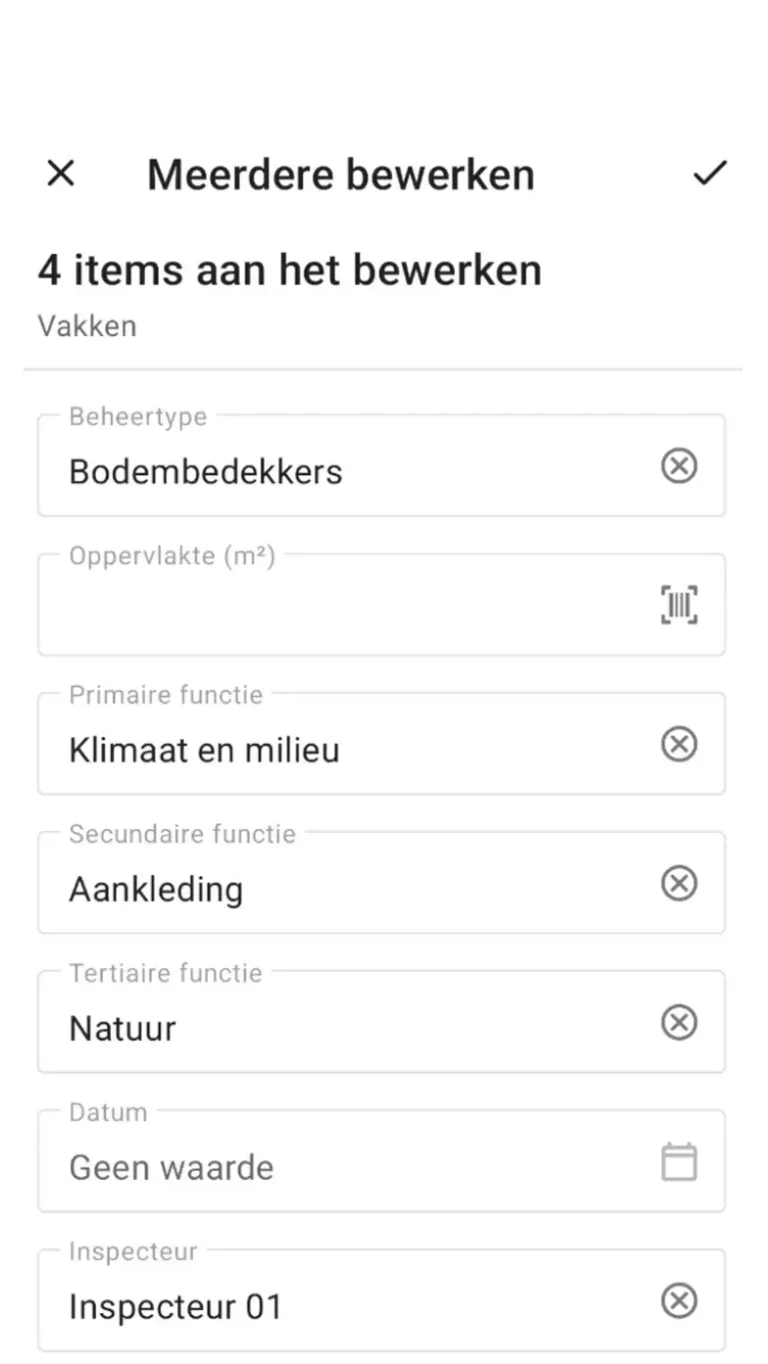Tap the 'Meerdere bewerken' page title
The height and width of the screenshot is (1364, 768).
(x=340, y=174)
